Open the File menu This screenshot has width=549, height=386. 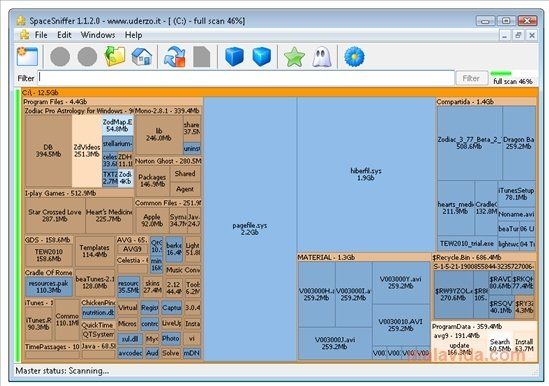41,35
